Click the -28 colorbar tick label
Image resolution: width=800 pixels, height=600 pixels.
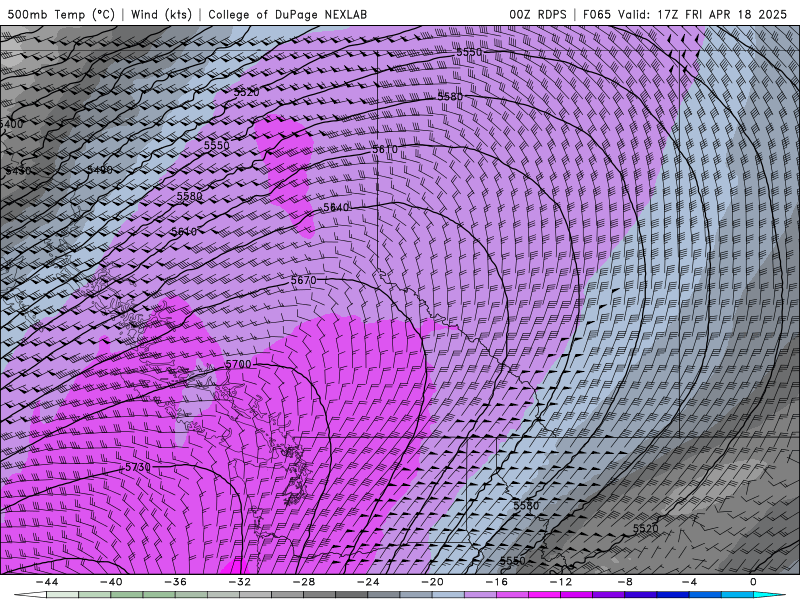[304, 582]
